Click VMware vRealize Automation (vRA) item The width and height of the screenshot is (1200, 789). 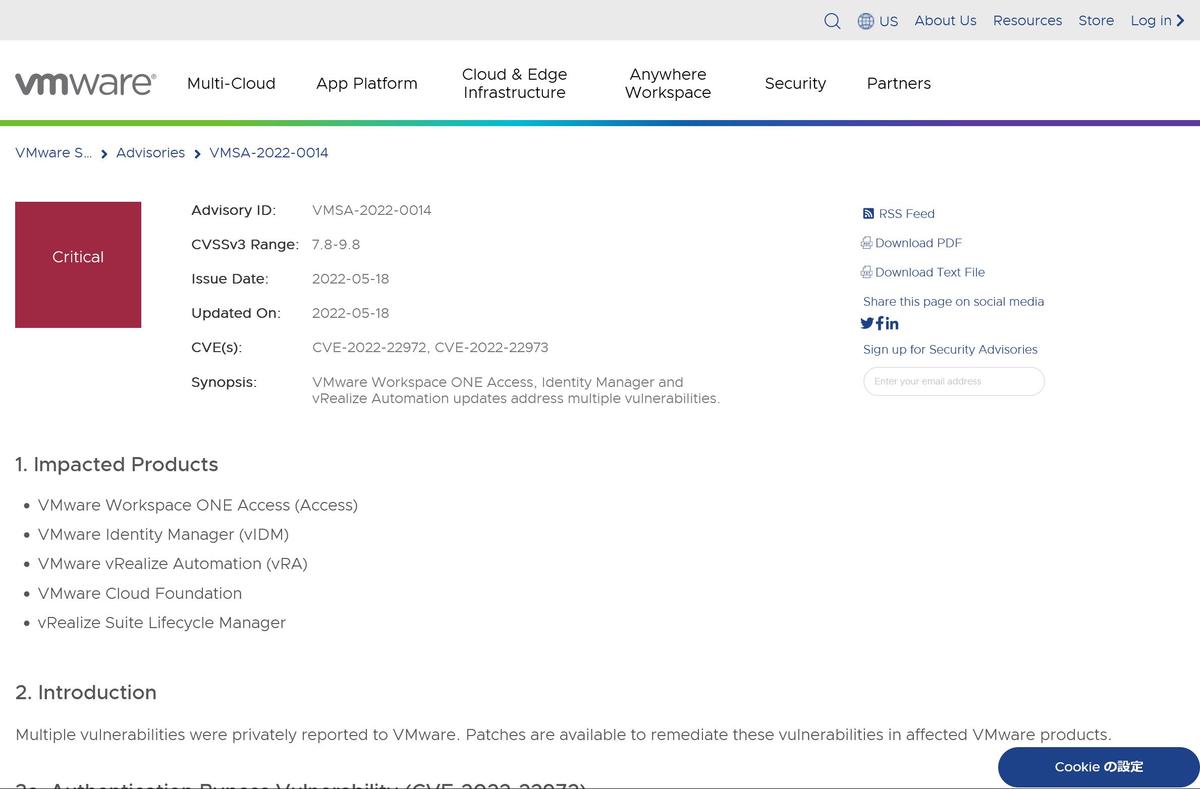[173, 564]
